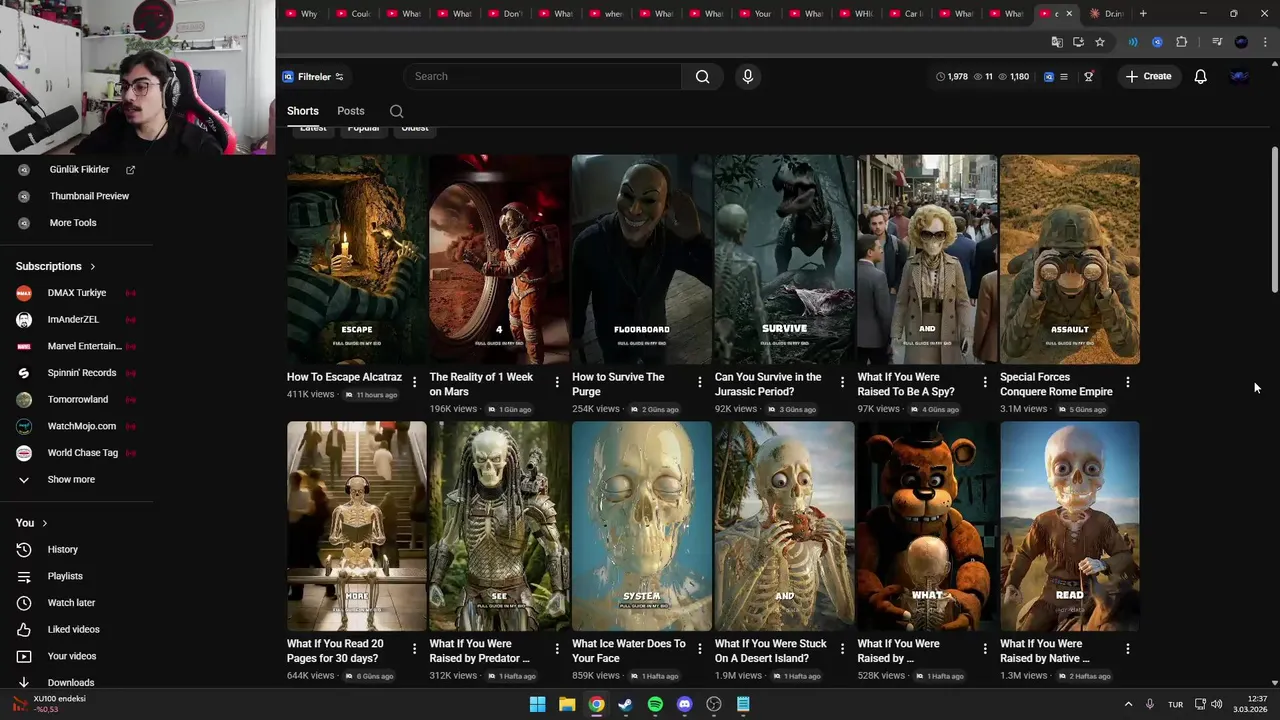Open Windows Start menu

(537, 704)
